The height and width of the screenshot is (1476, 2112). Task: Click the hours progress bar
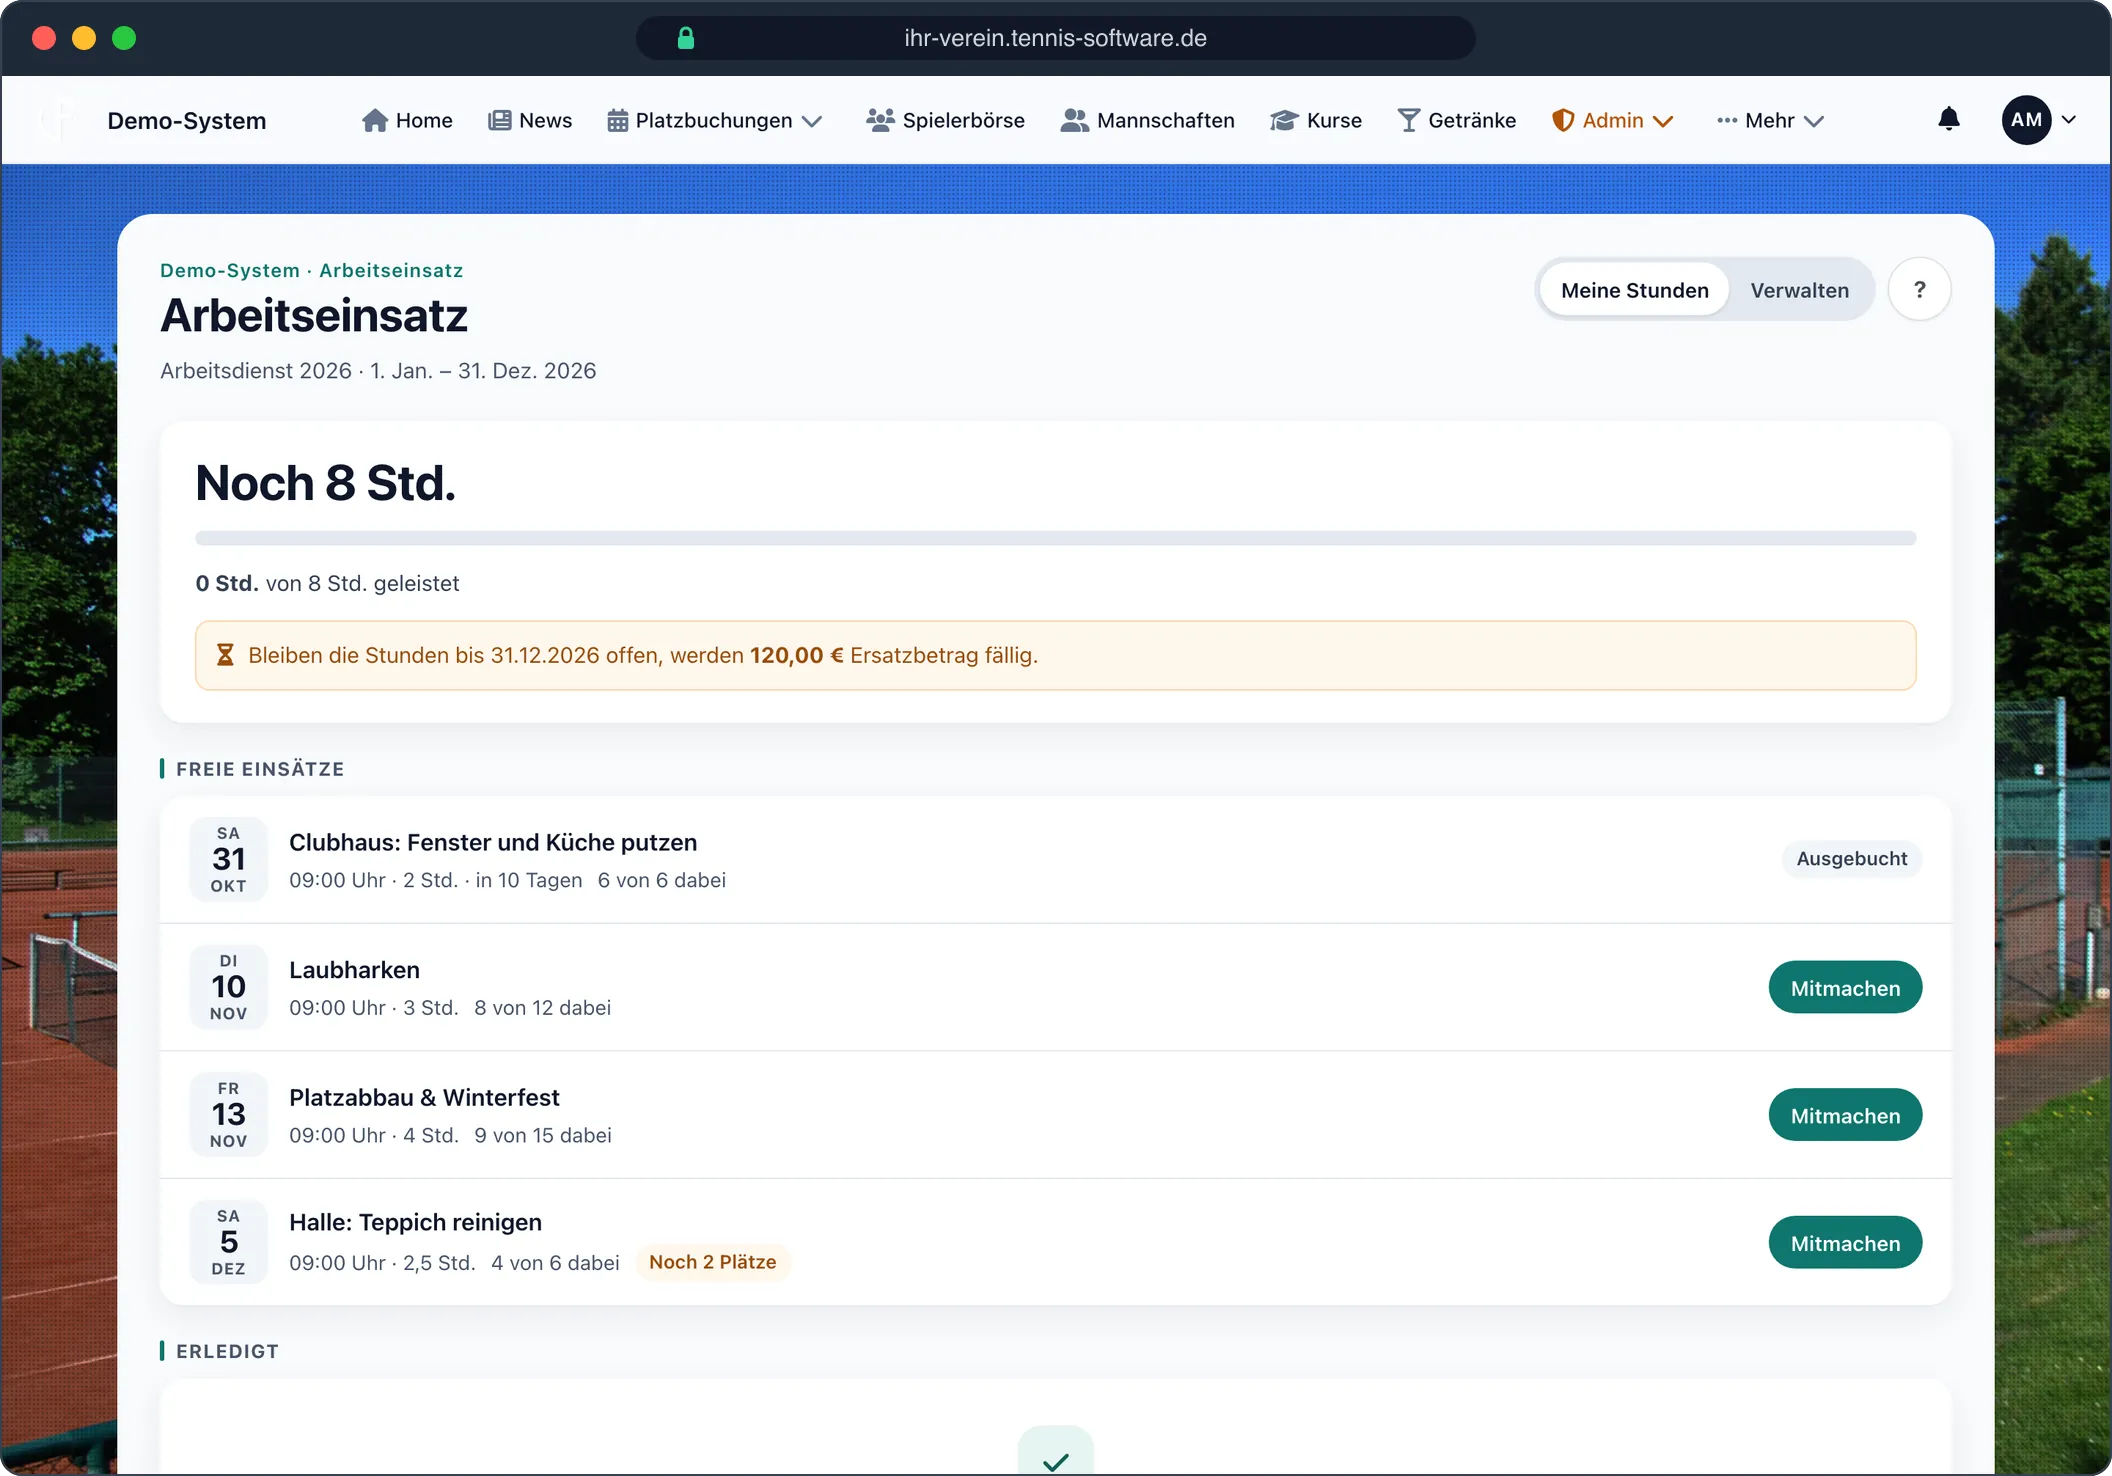(x=1056, y=538)
